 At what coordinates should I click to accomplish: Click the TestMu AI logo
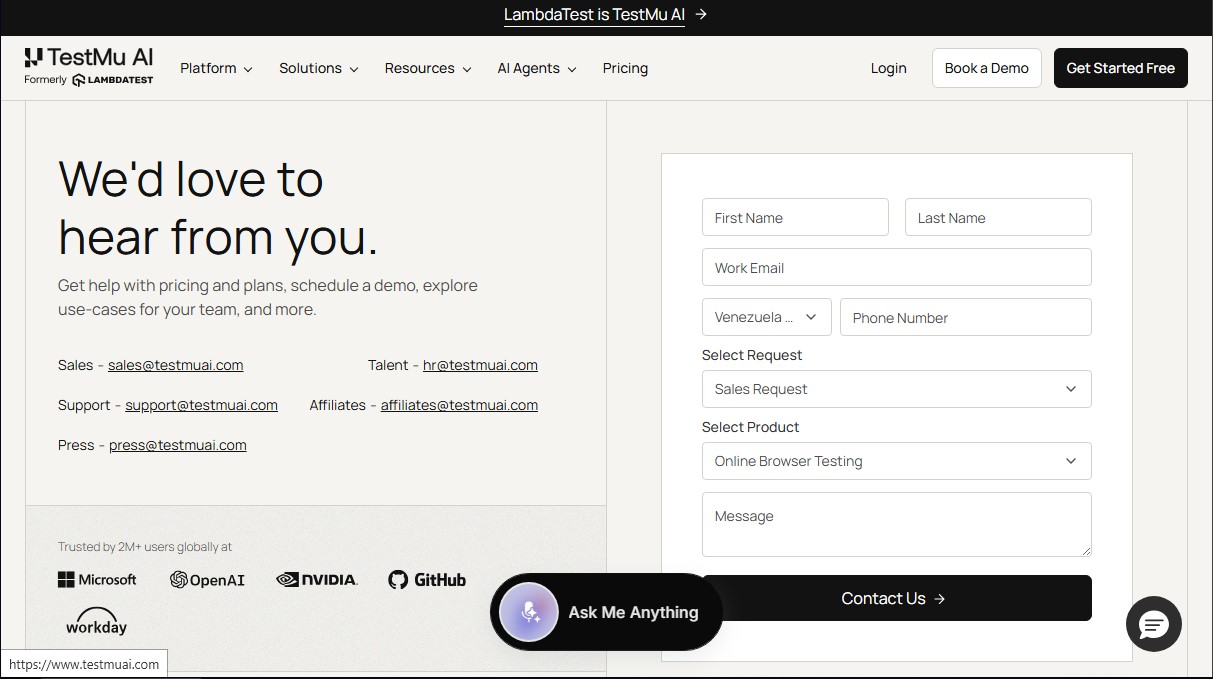(89, 57)
